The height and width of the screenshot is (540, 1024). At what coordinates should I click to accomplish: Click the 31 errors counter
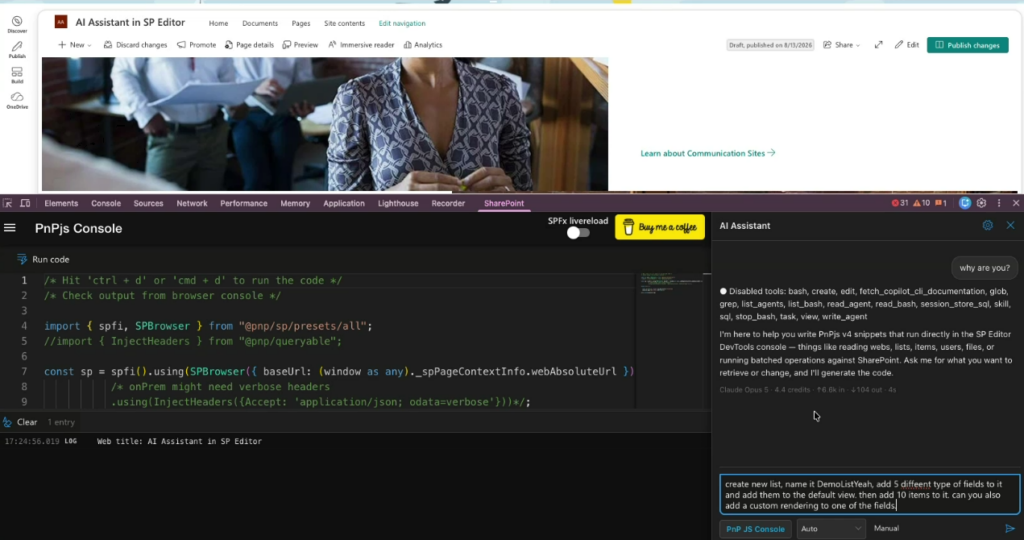click(900, 204)
